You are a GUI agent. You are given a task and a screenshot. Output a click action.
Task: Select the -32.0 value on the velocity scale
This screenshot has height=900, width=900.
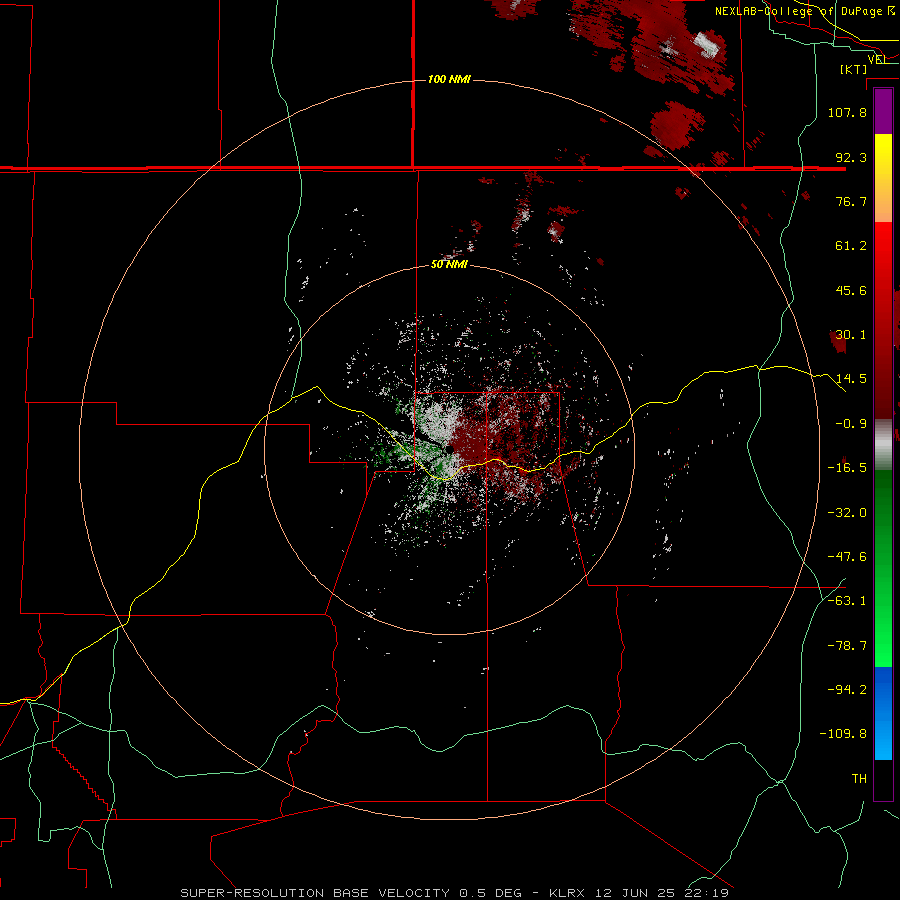click(x=847, y=513)
